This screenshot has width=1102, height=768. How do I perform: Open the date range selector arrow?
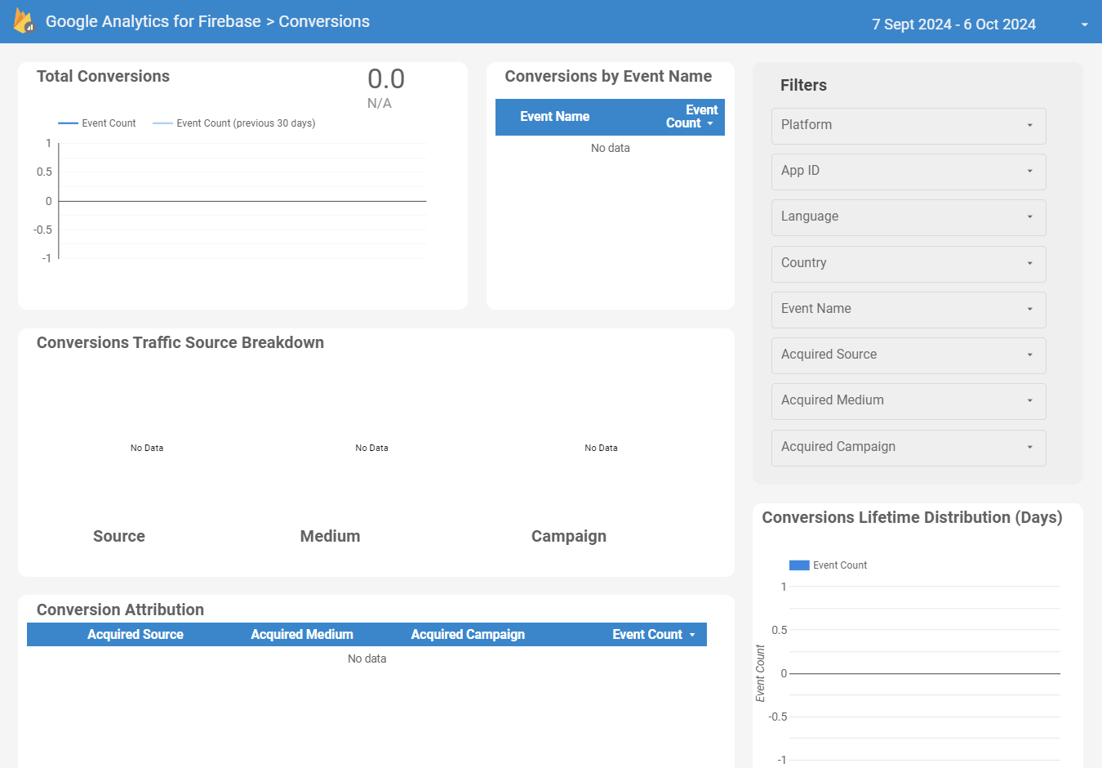[x=1084, y=25]
